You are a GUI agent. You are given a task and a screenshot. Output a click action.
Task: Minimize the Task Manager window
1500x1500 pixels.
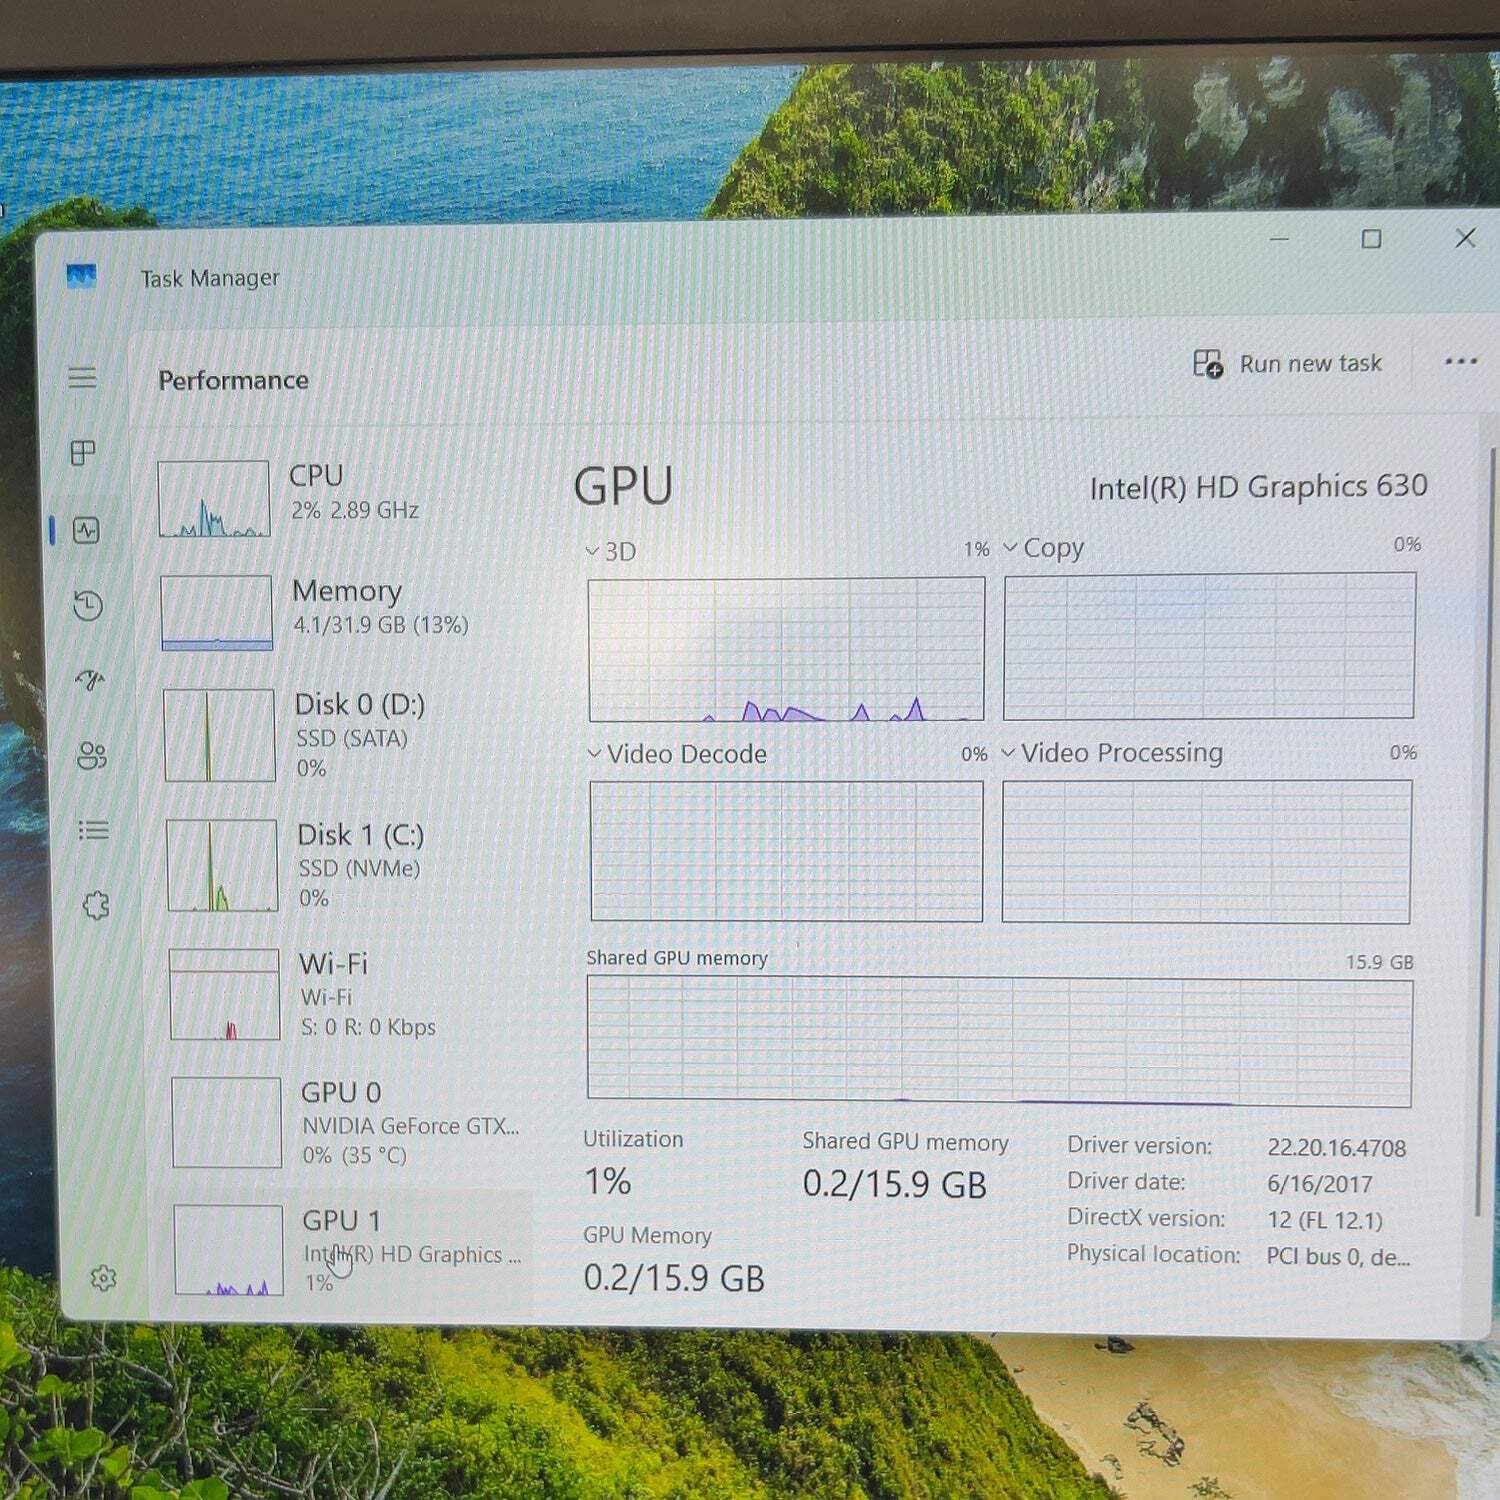point(1279,239)
